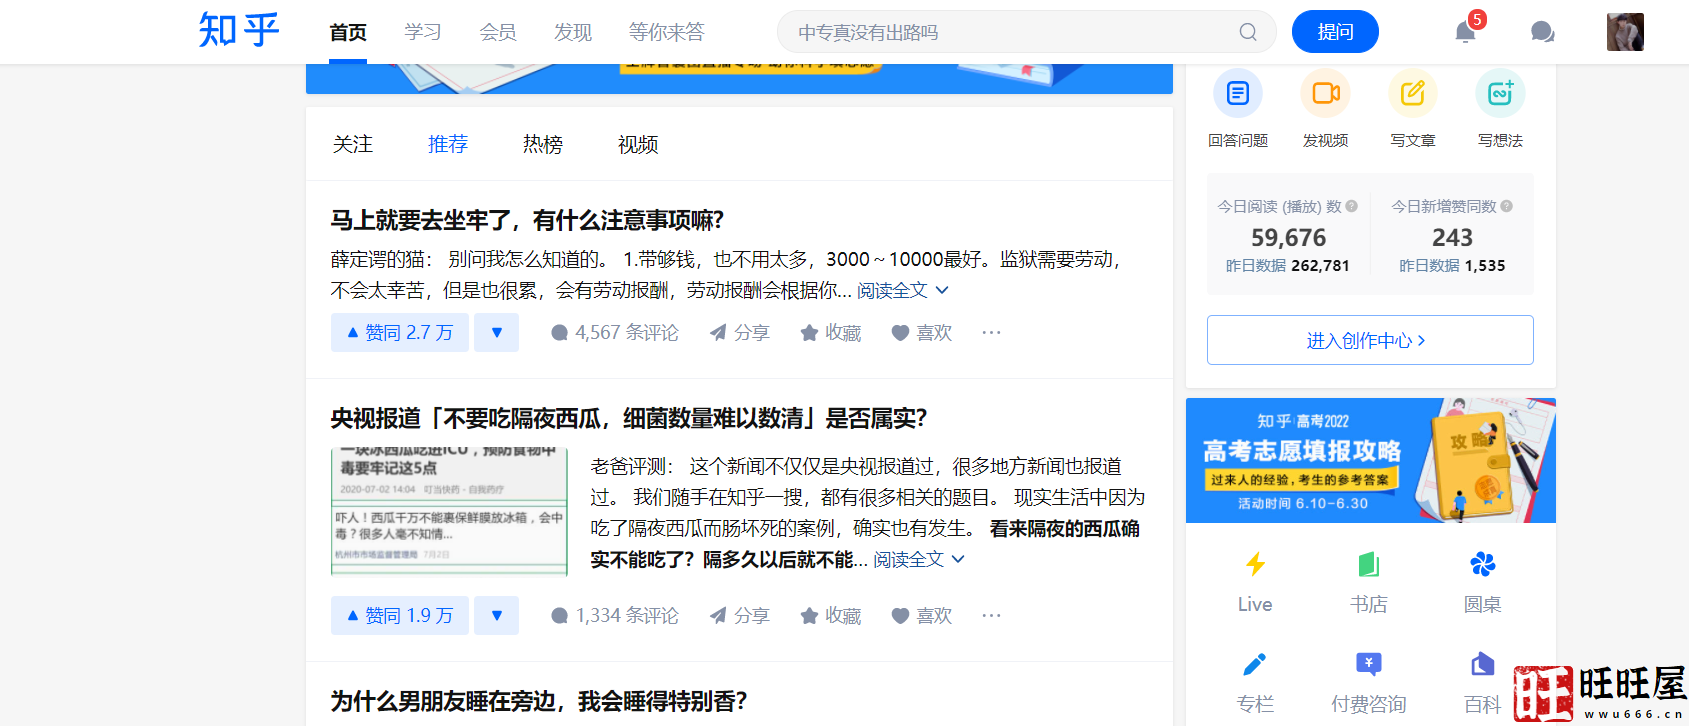Open question 马上就要去坐牢了
The height and width of the screenshot is (726, 1689).
point(527,220)
